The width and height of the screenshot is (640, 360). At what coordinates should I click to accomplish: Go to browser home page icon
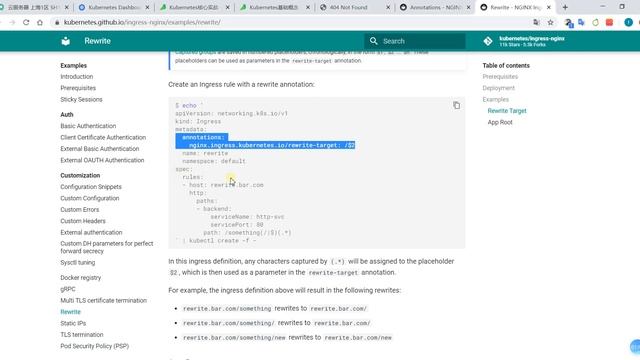[x=40, y=22]
